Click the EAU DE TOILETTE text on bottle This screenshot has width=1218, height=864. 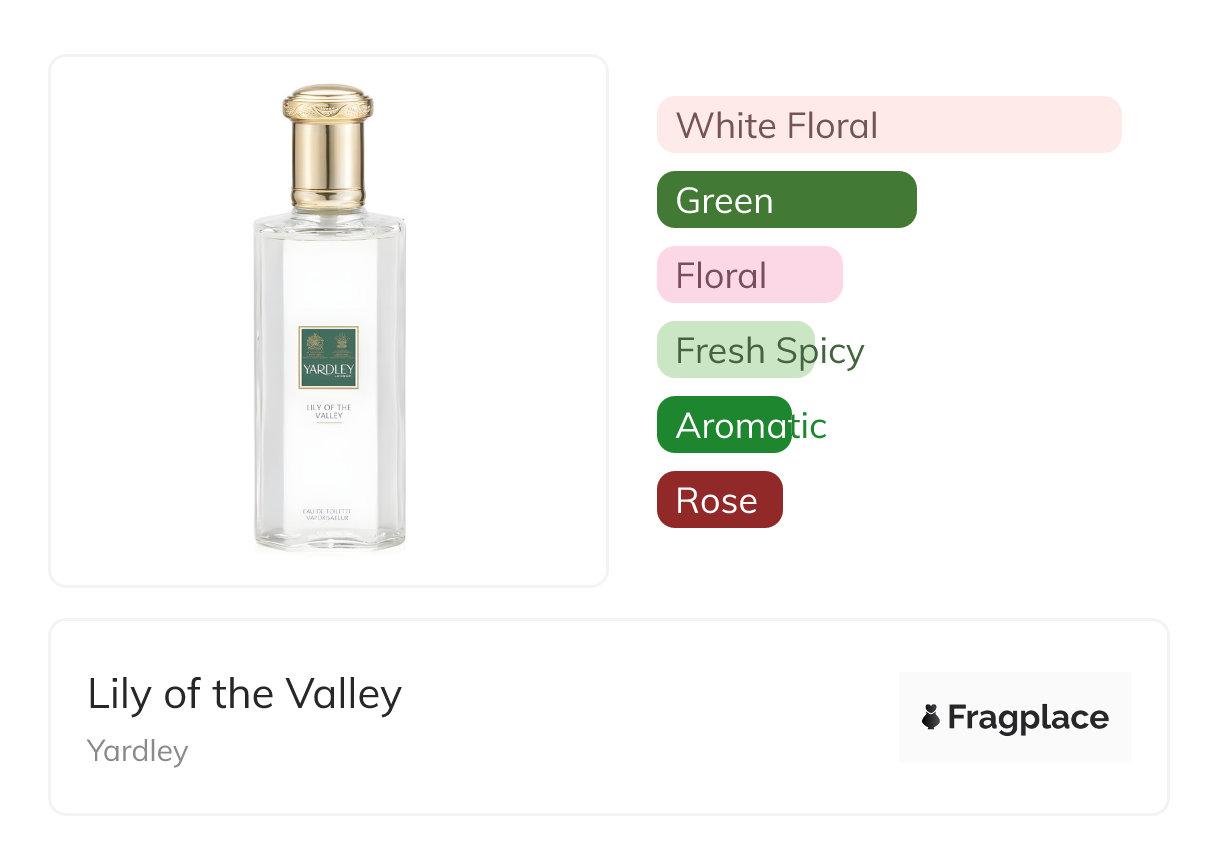click(x=328, y=511)
